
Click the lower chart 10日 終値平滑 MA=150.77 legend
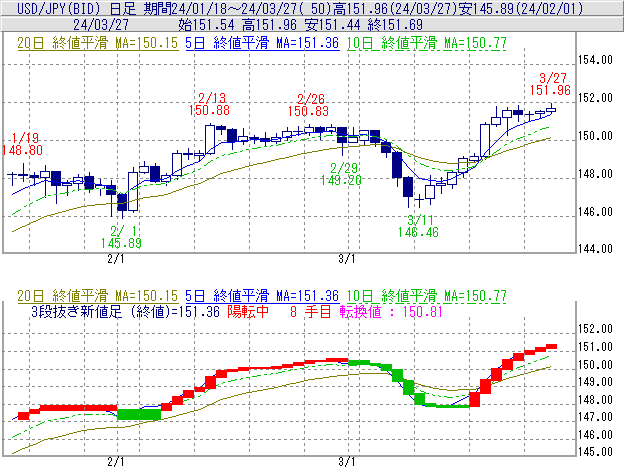pyautogui.click(x=427, y=296)
